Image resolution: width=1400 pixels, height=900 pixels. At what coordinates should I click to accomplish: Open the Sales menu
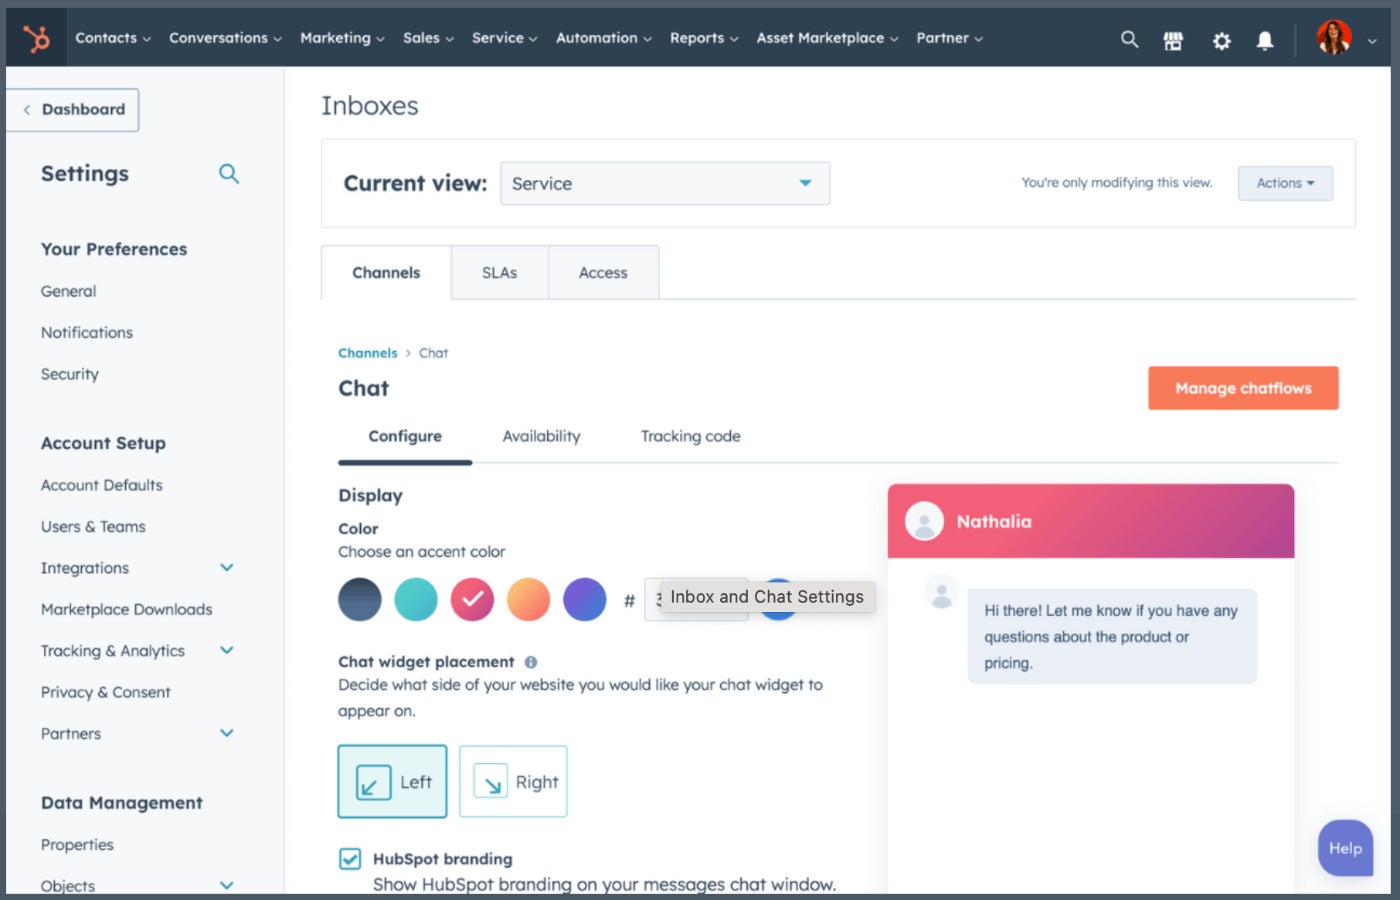click(428, 38)
